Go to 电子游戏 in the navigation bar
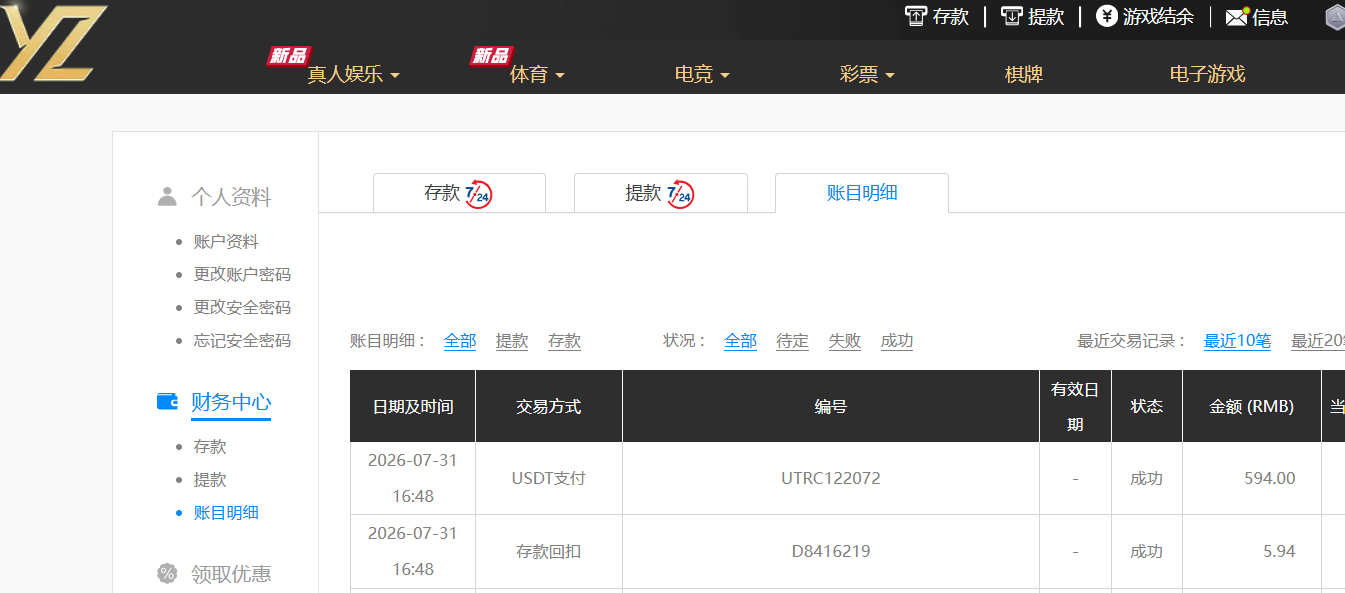Viewport: 1345px width, 593px height. (1207, 74)
